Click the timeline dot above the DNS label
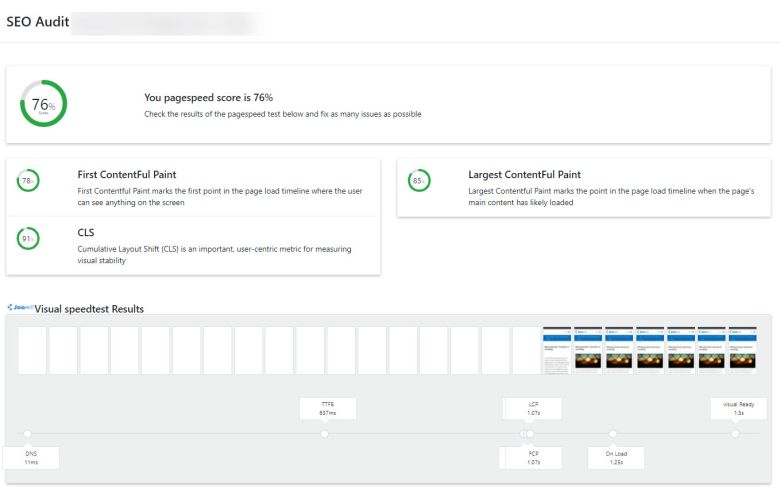The width and height of the screenshot is (780, 493). pyautogui.click(x=27, y=434)
